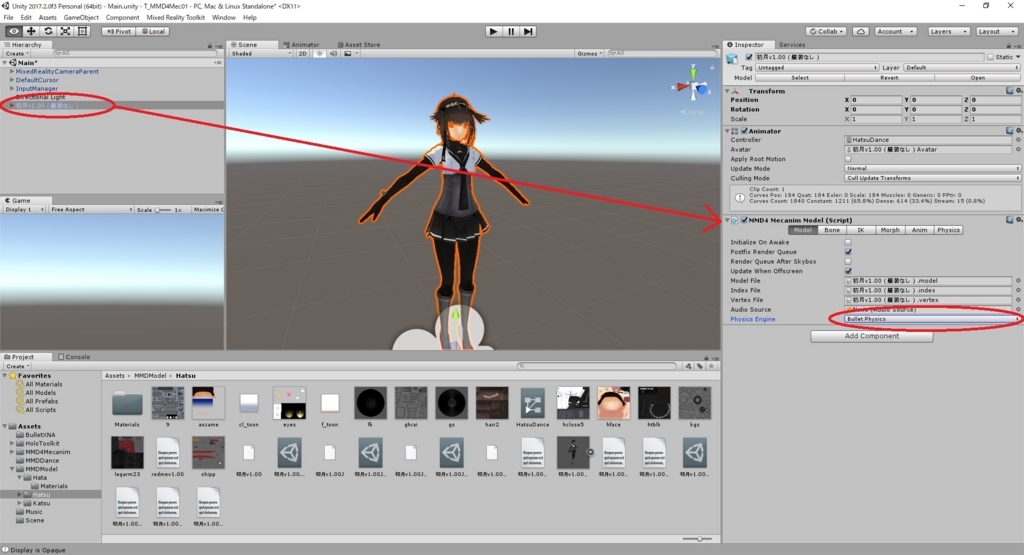Open the Culling Mode dropdown
1024x555 pixels.
click(x=932, y=178)
